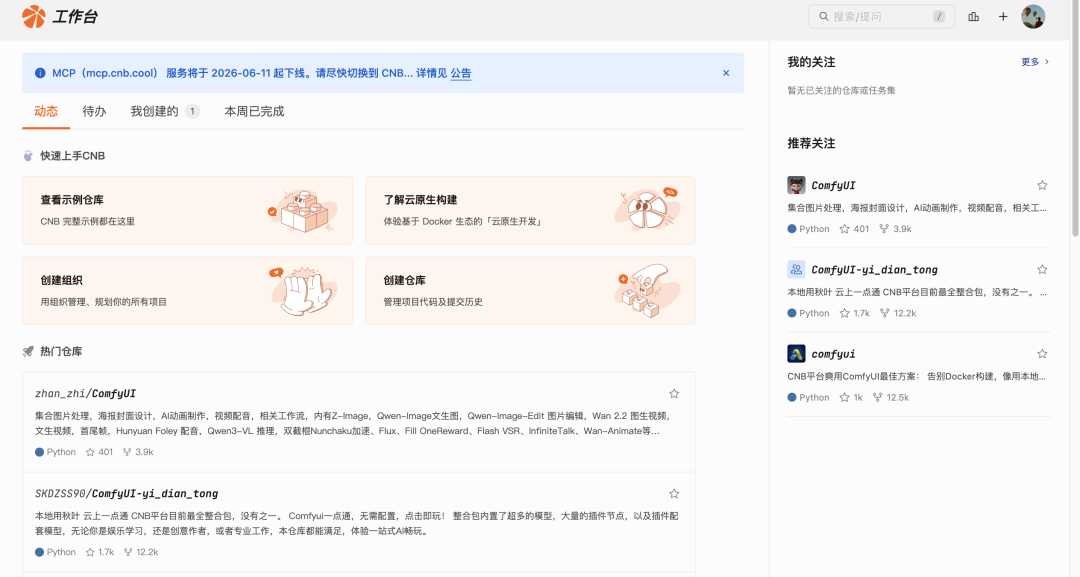Click star count 1.7k icon in sidebar
Screen dimensions: 1080x577
pos(844,313)
